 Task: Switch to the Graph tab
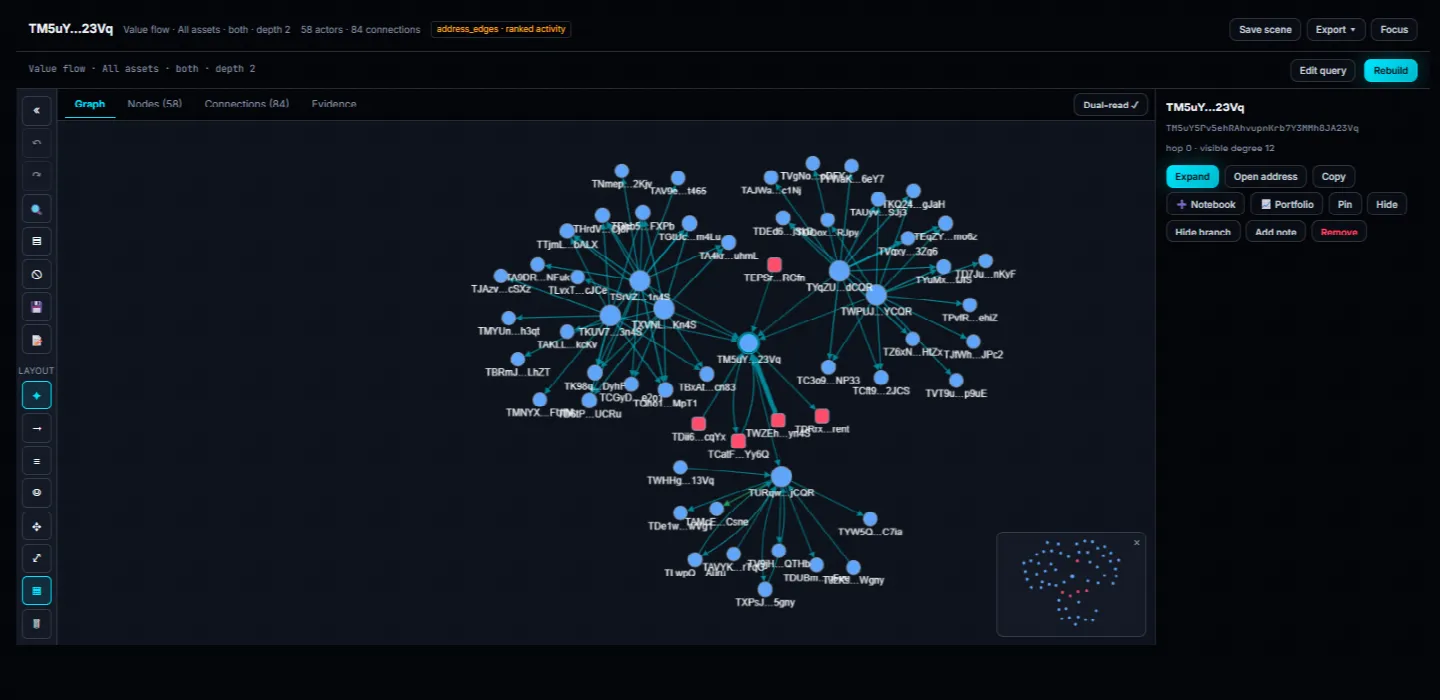90,104
